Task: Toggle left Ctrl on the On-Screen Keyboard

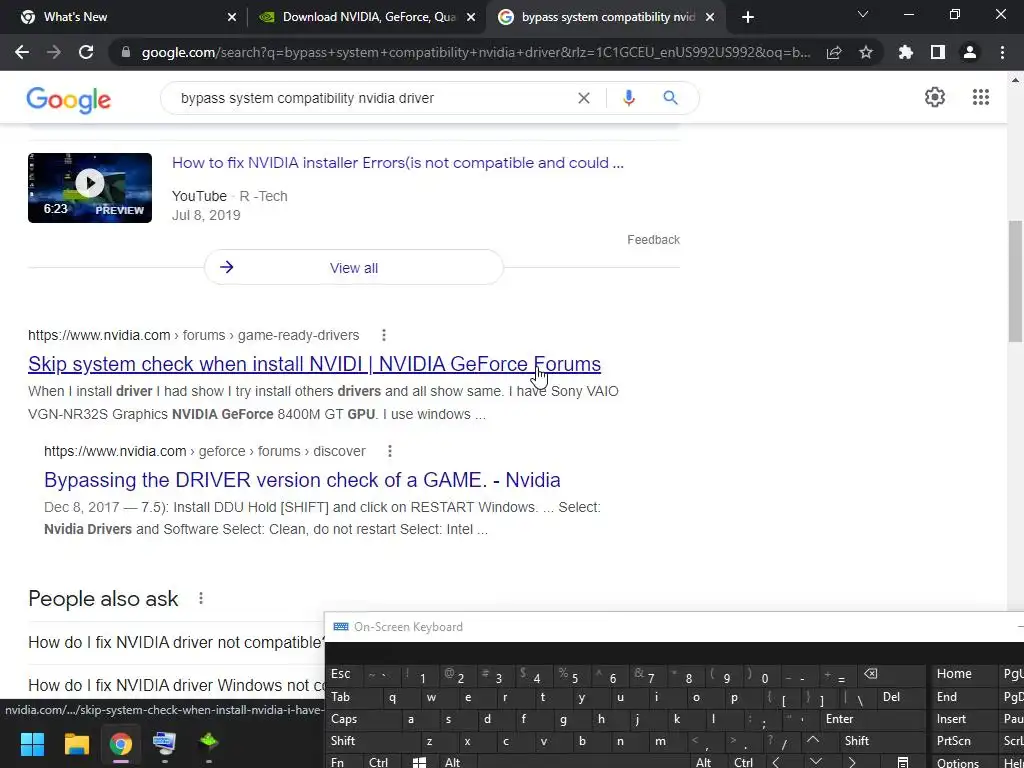Action: (x=379, y=761)
